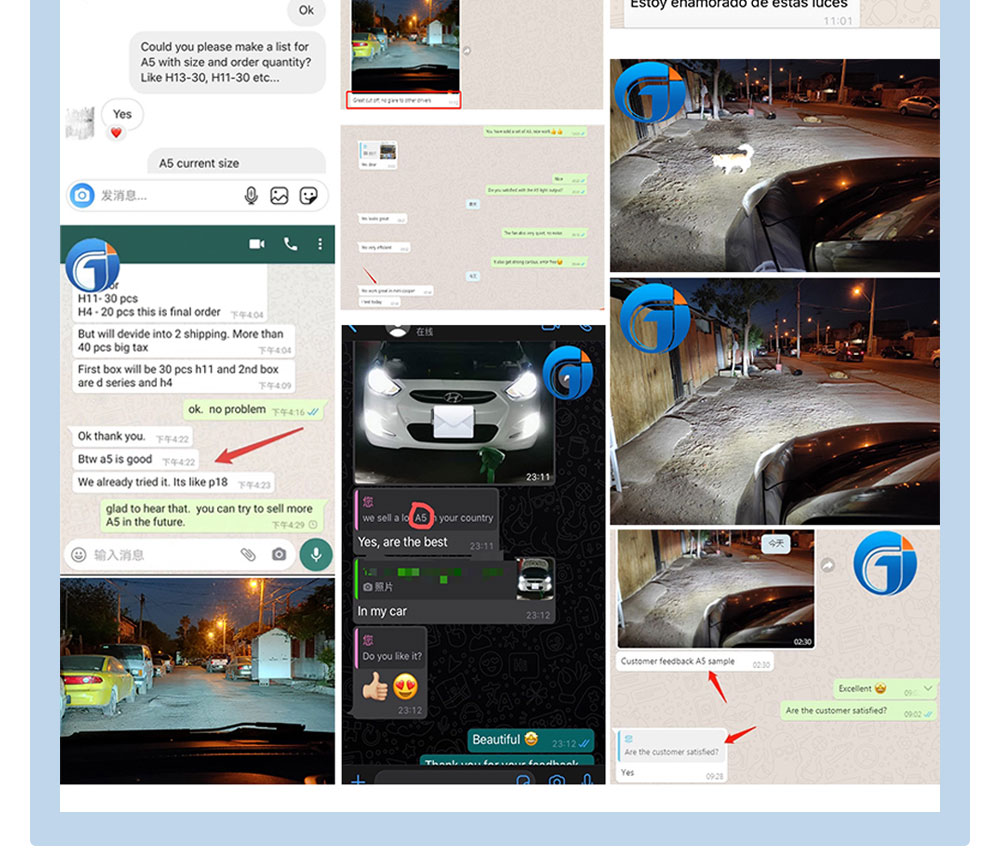Open the night street photo with yellow car
This screenshot has width=1000, height=859.
[197, 680]
